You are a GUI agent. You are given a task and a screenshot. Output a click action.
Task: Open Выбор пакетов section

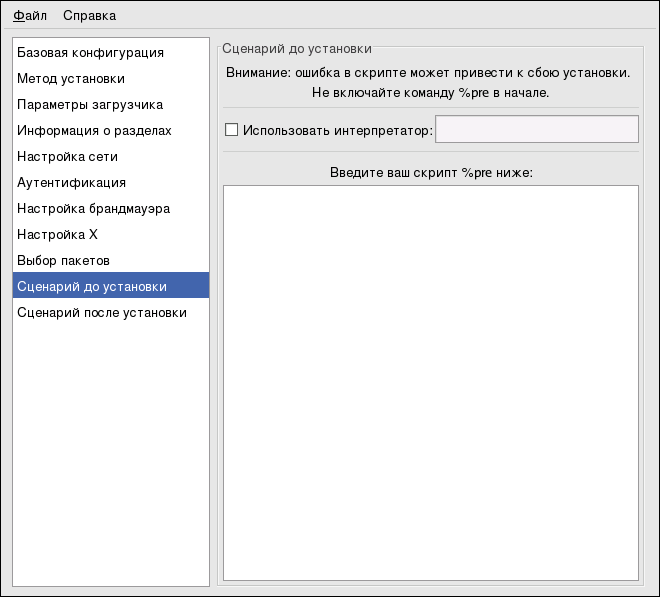click(63, 260)
